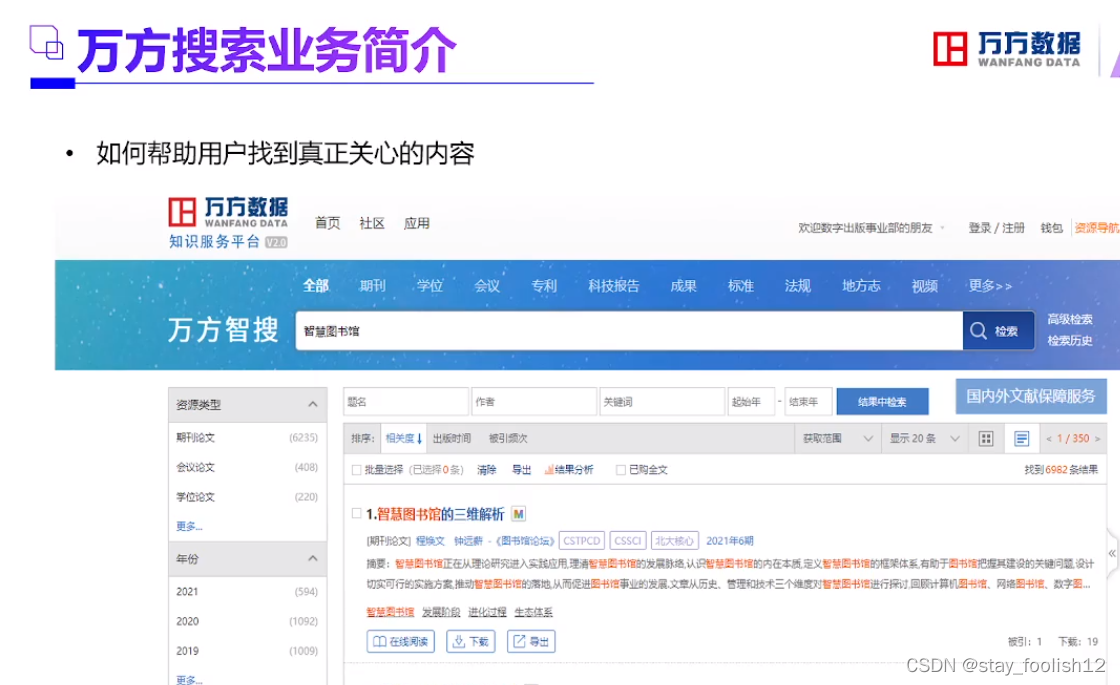The image size is (1120, 685).
Task: Select the 学位 search tab
Action: (x=429, y=286)
